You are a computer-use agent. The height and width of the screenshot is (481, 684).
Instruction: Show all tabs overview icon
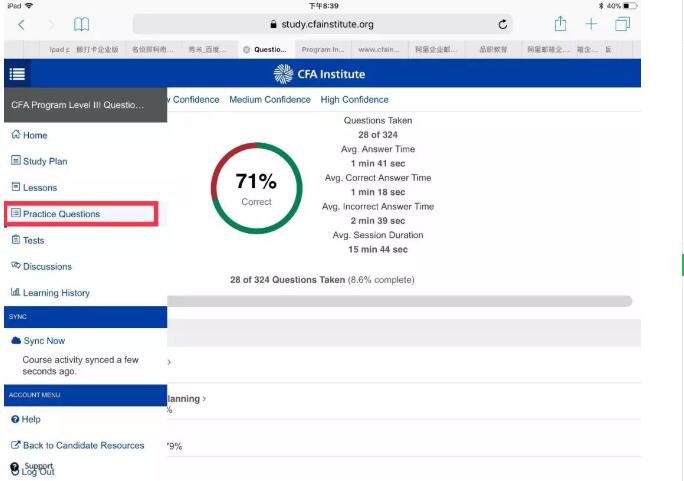click(x=622, y=24)
